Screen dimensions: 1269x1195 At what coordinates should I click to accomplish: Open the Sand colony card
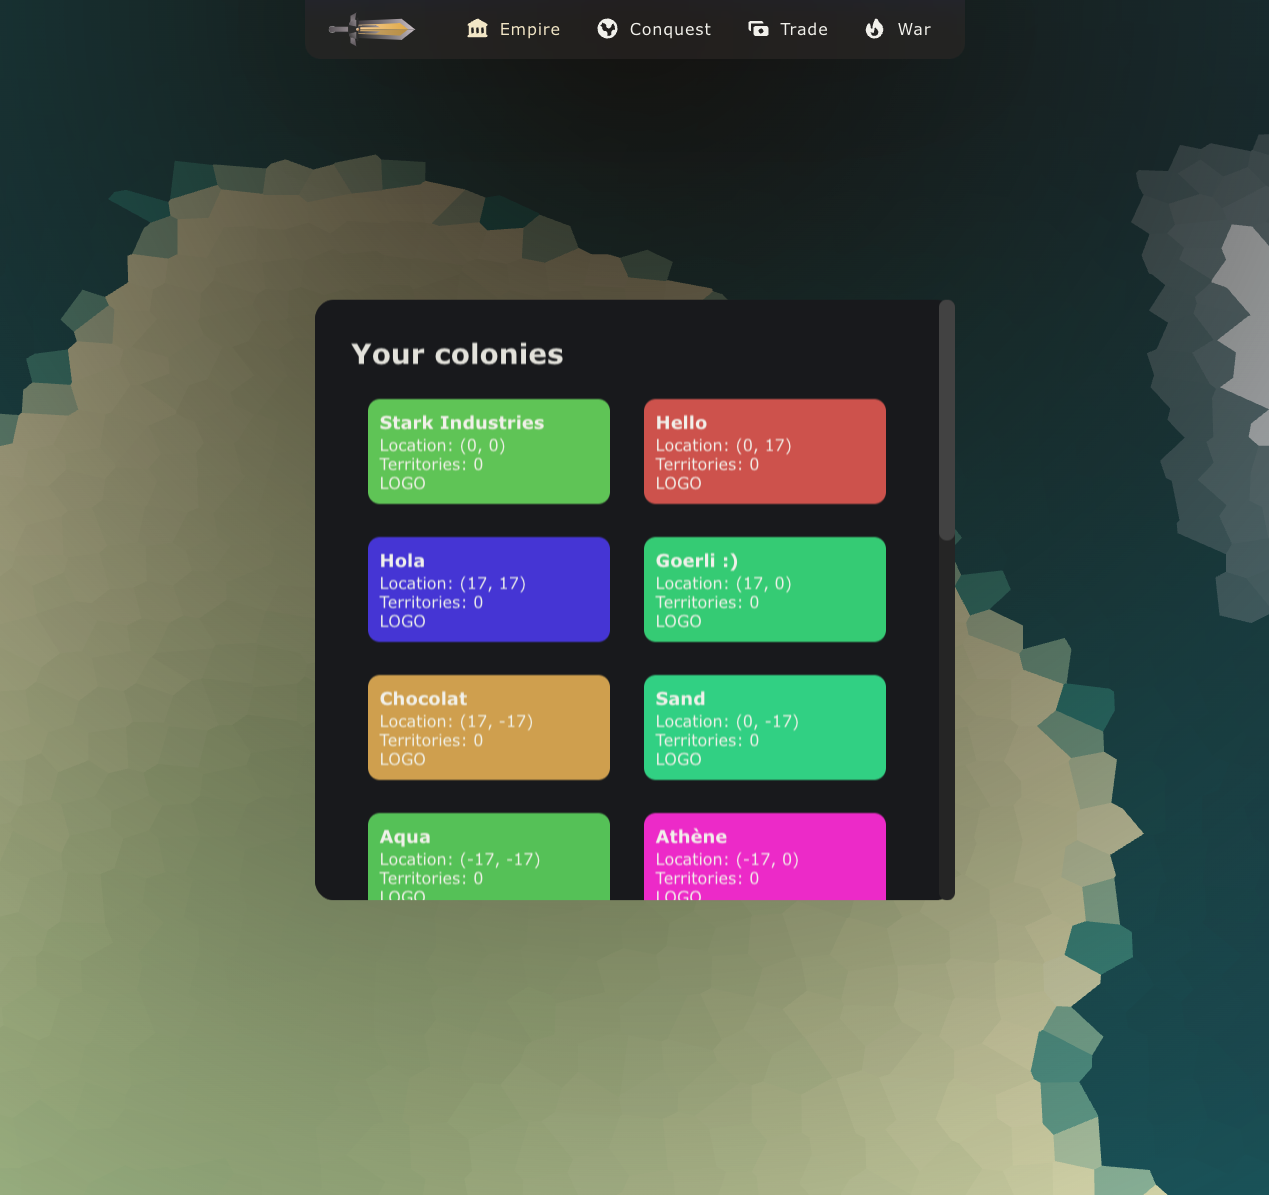765,728
